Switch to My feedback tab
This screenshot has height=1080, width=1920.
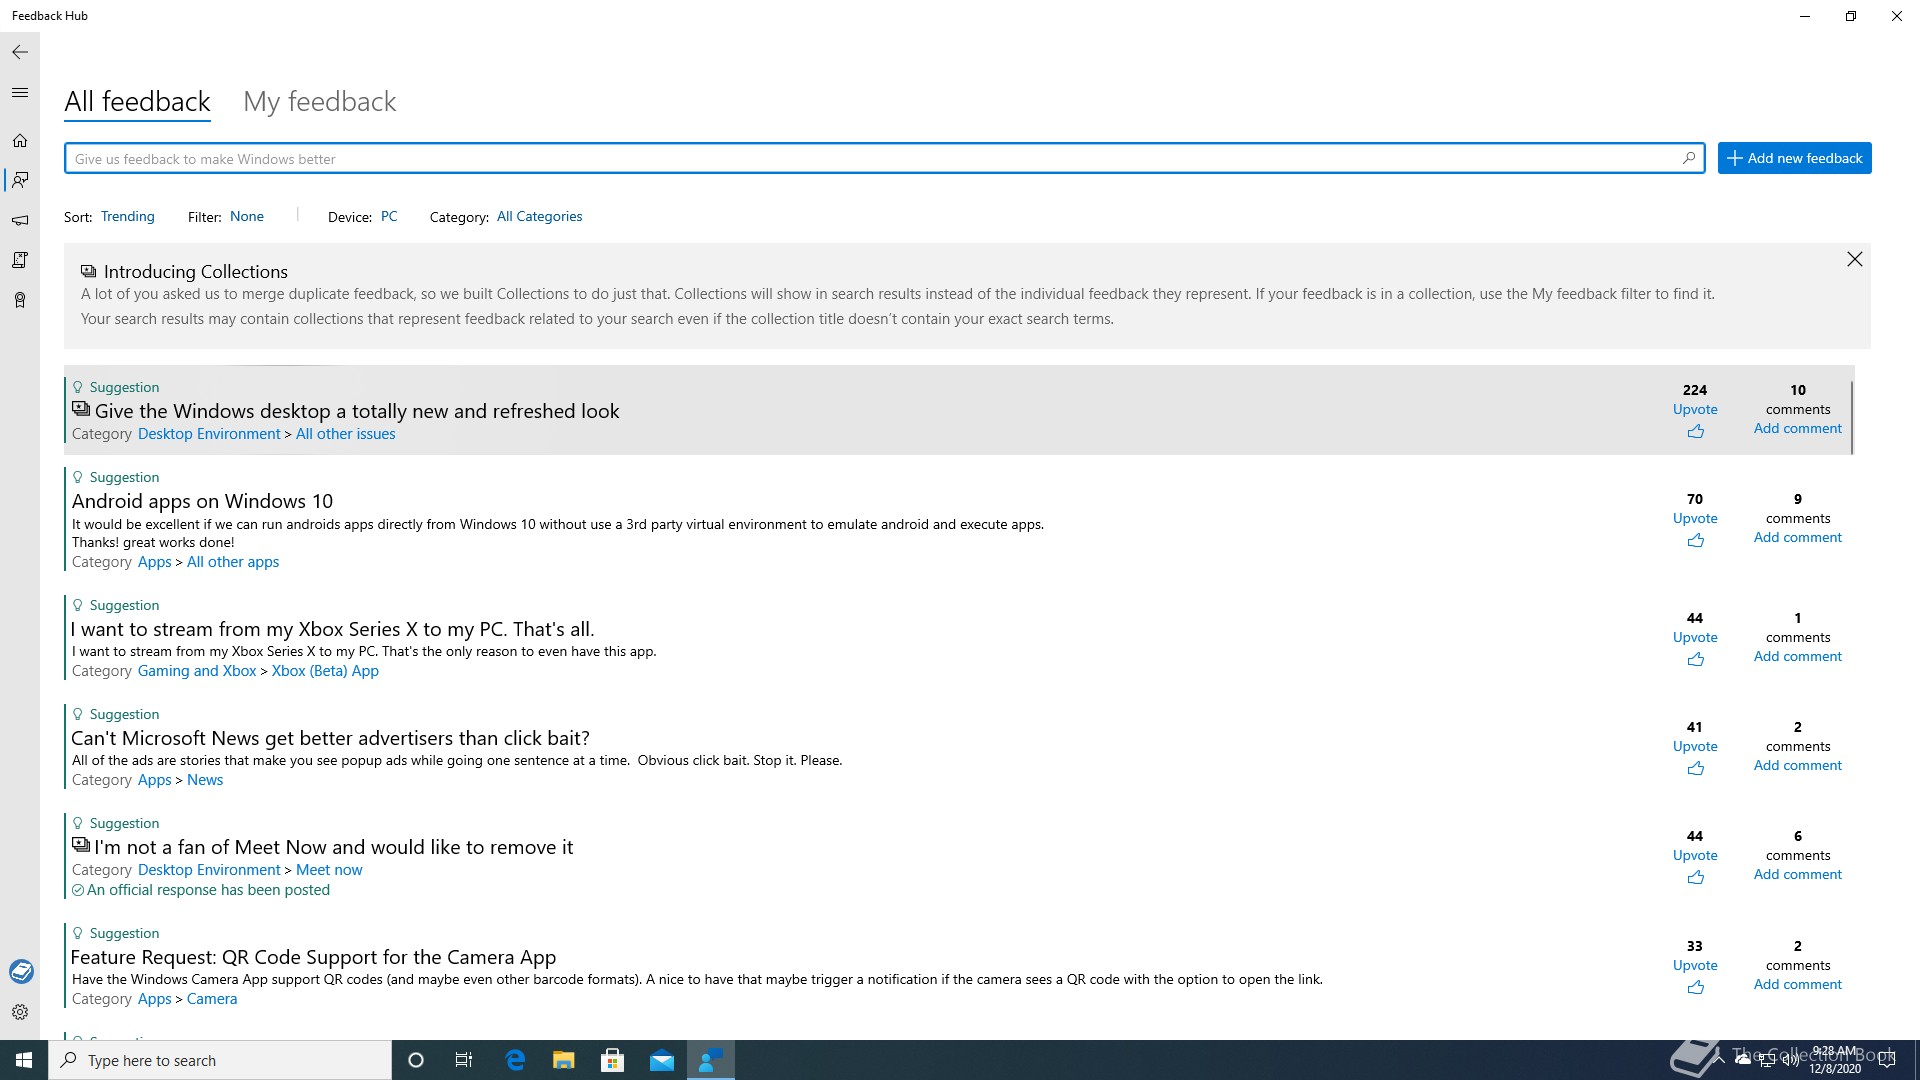click(x=319, y=102)
